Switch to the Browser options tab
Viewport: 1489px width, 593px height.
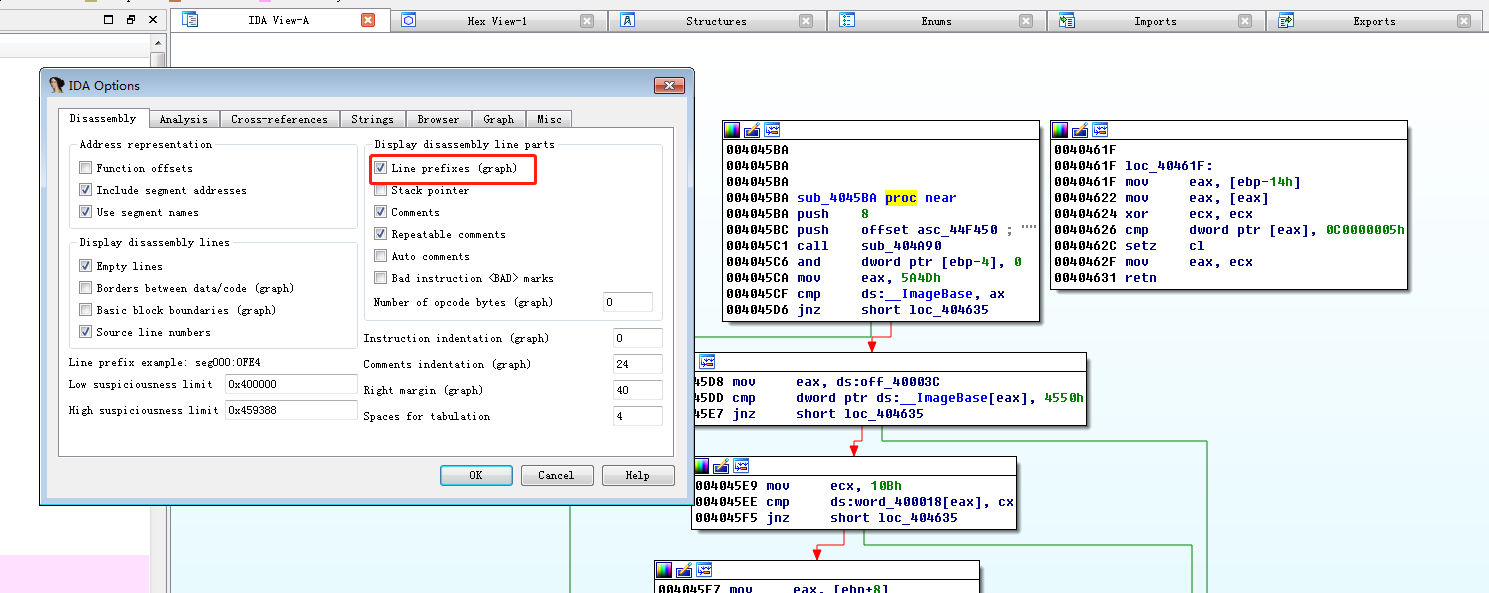point(438,119)
